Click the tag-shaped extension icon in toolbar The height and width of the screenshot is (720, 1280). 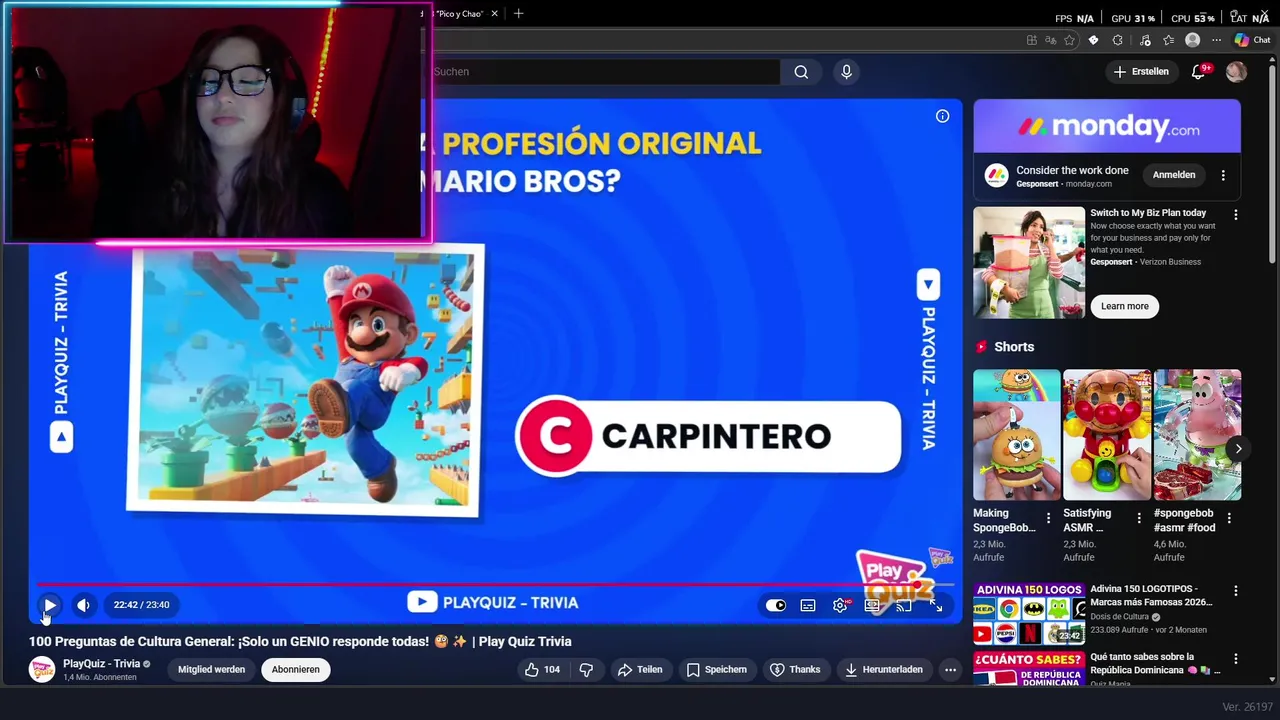point(1093,40)
